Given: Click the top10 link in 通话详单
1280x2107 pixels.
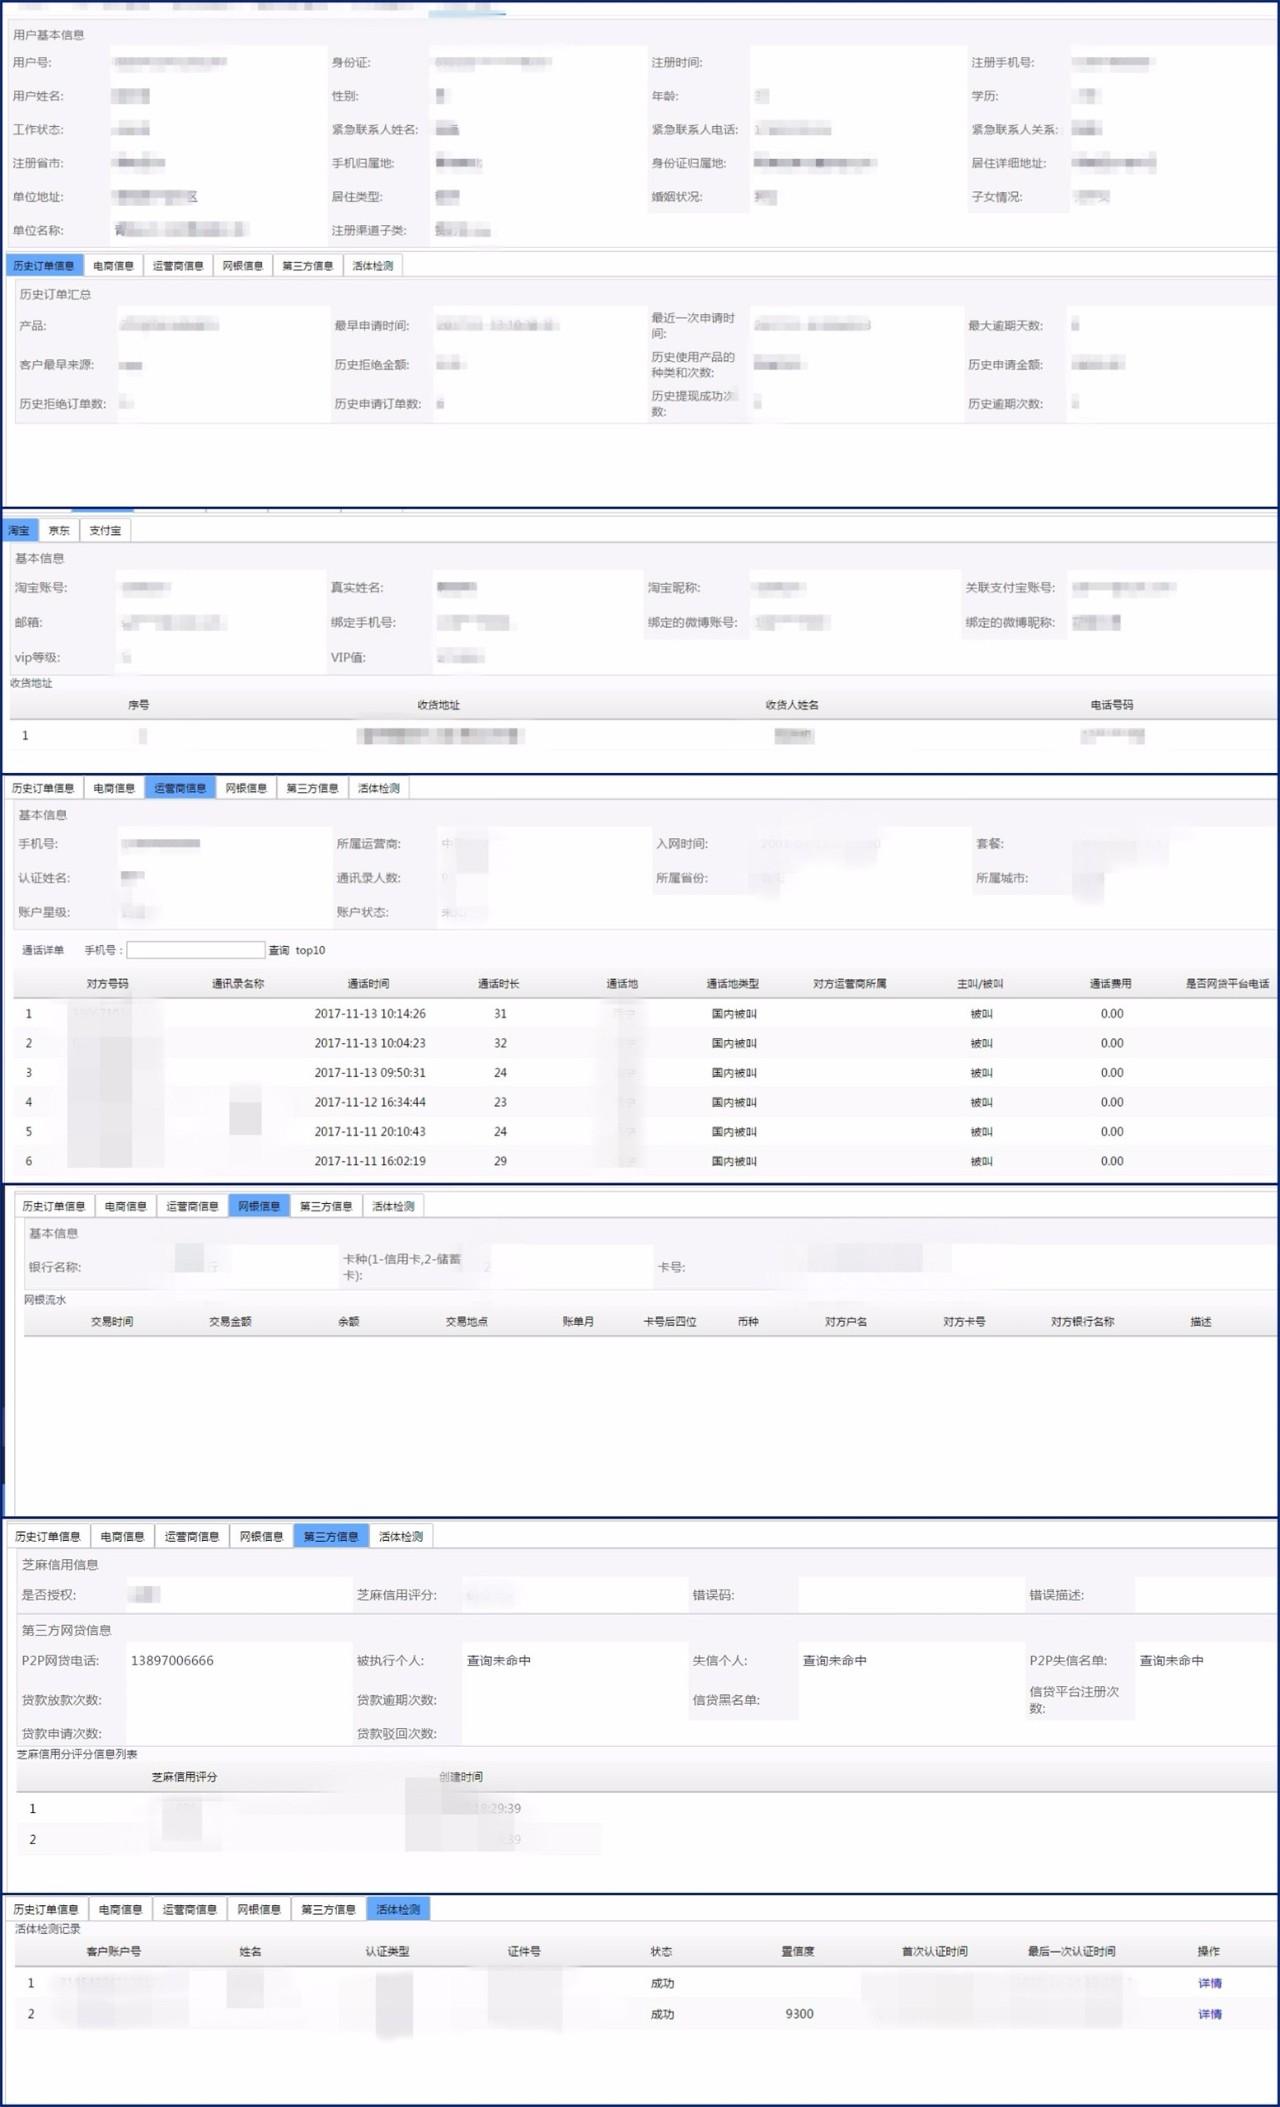Looking at the screenshot, I should 310,950.
